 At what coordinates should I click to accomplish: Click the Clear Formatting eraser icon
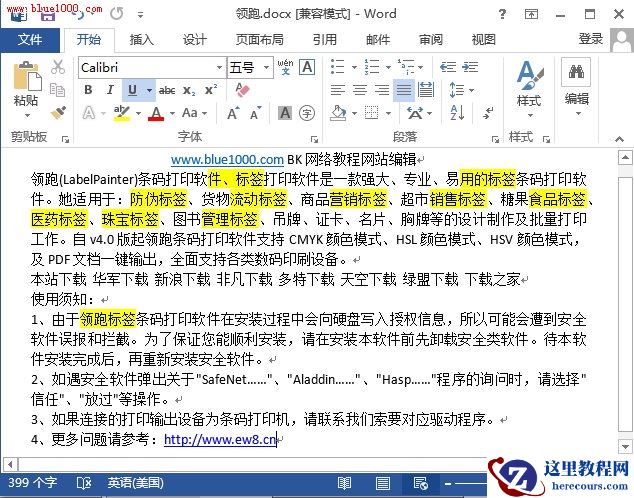[x=242, y=90]
